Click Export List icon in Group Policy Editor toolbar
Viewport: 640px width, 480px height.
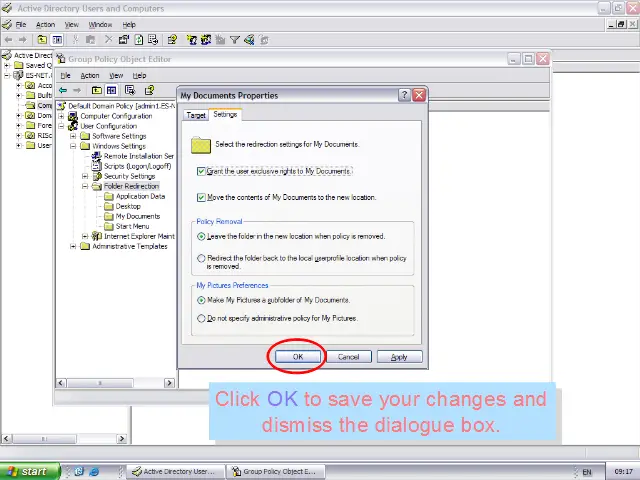click(130, 90)
